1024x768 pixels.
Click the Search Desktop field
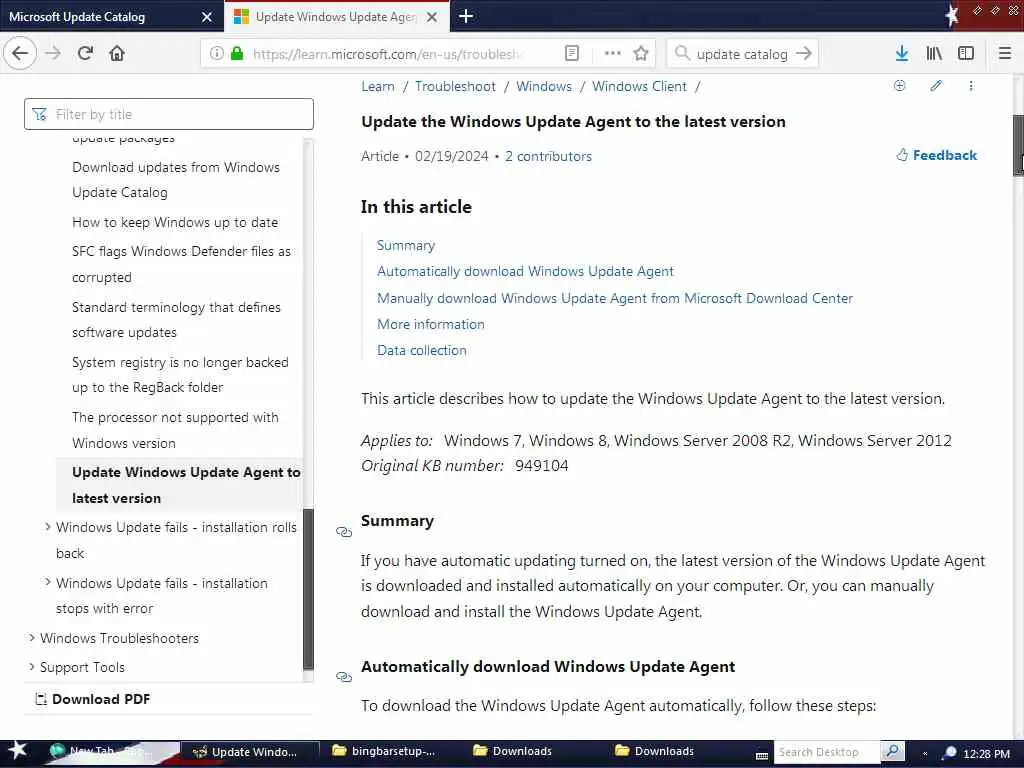(826, 752)
